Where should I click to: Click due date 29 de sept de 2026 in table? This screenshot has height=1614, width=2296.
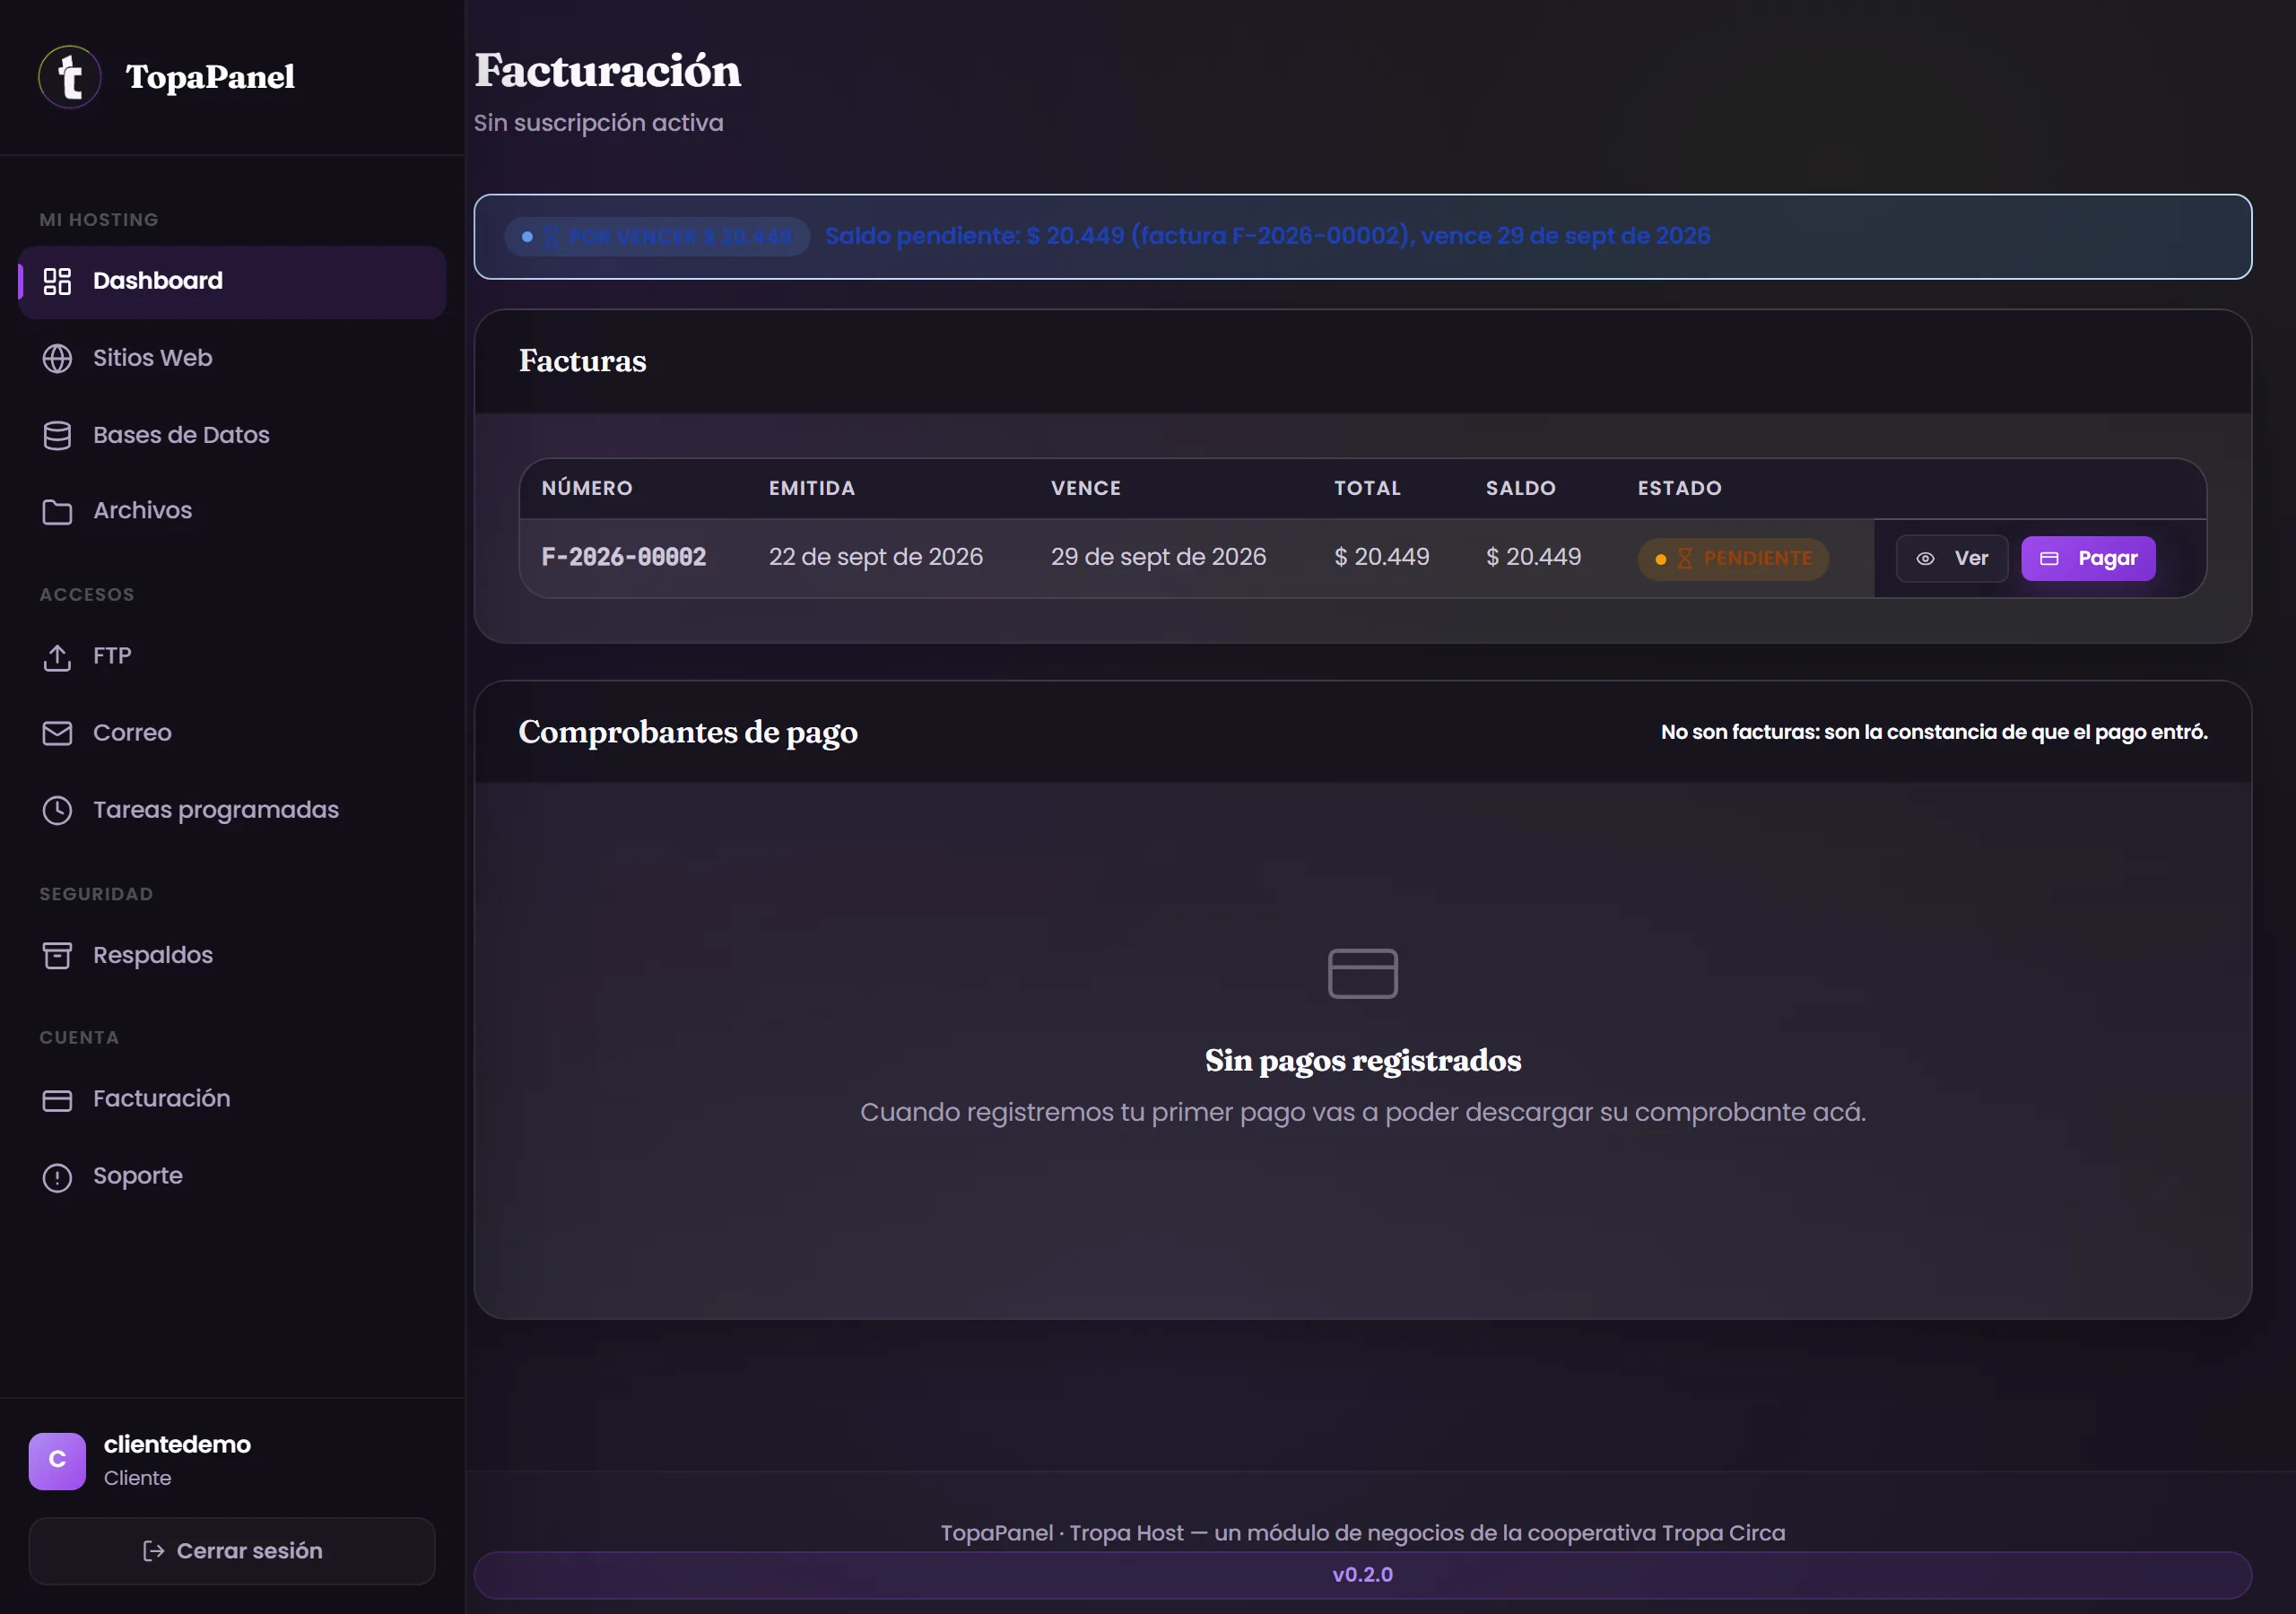1157,557
